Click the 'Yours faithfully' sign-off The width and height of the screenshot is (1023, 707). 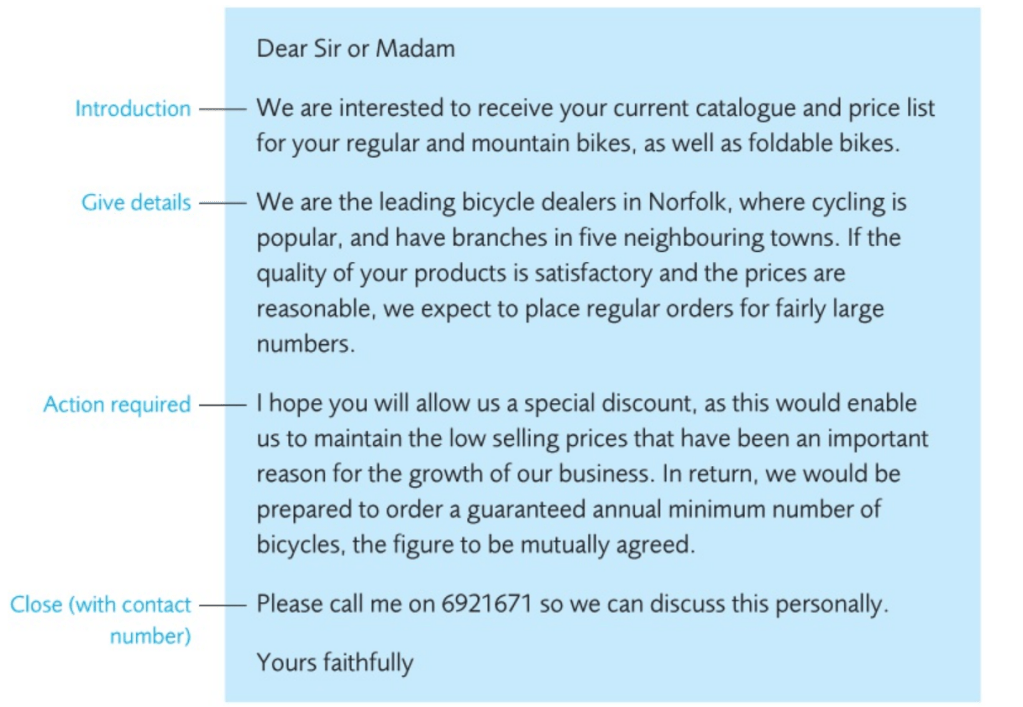pos(334,661)
